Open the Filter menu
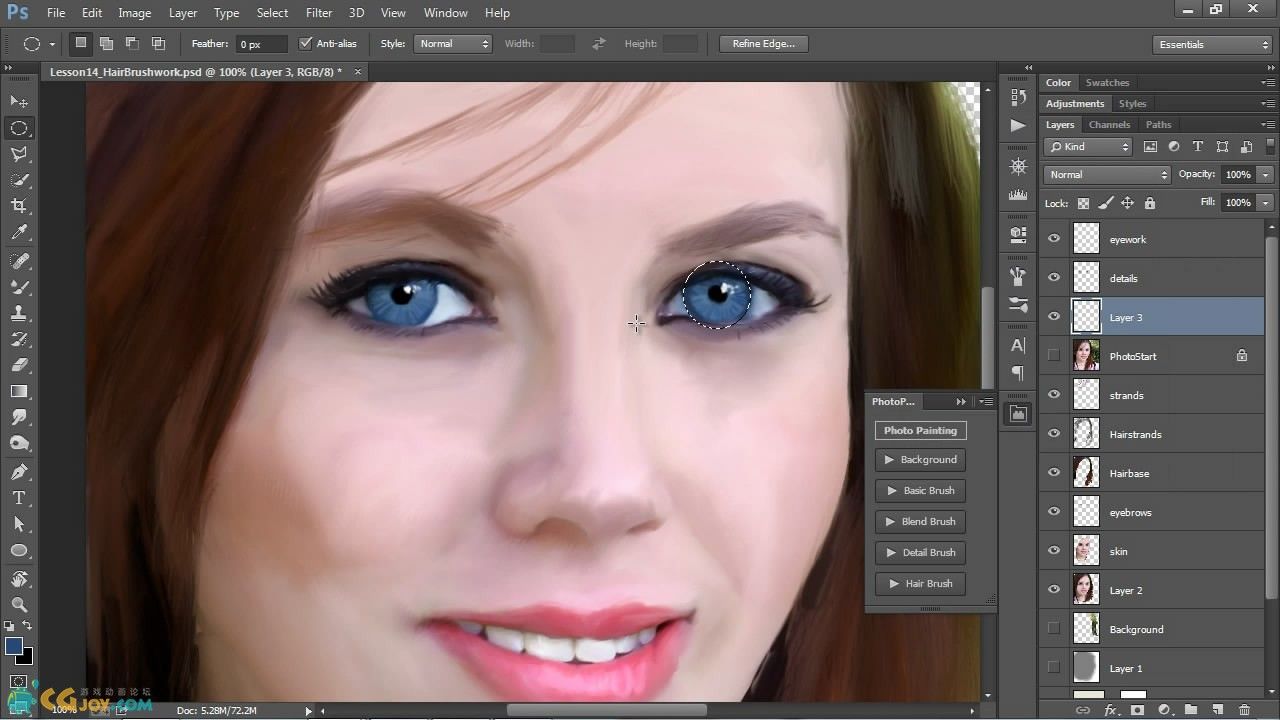This screenshot has width=1280, height=720. click(x=319, y=13)
